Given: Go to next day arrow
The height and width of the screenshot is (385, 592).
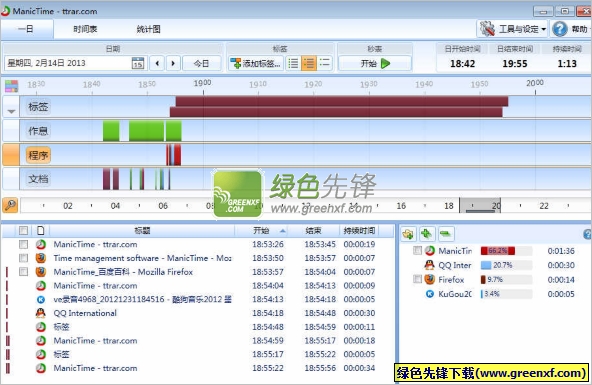Looking at the screenshot, I should coord(173,63).
